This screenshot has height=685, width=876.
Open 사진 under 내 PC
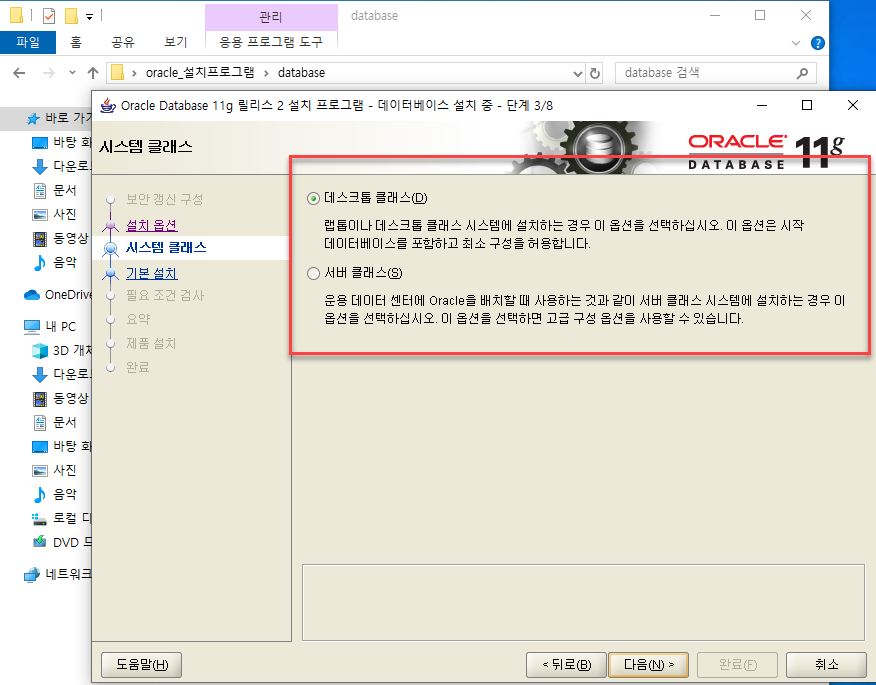tap(54, 470)
